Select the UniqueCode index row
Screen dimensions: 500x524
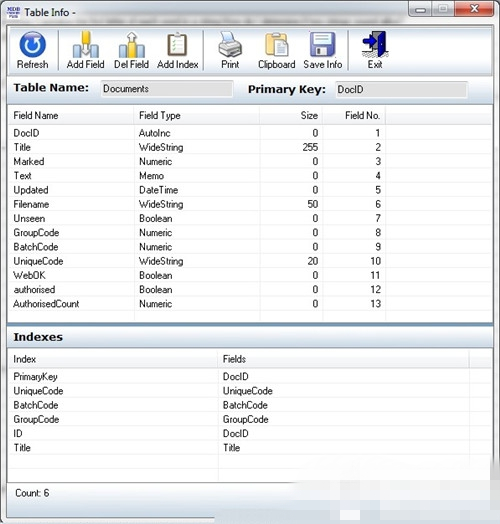(x=249, y=391)
